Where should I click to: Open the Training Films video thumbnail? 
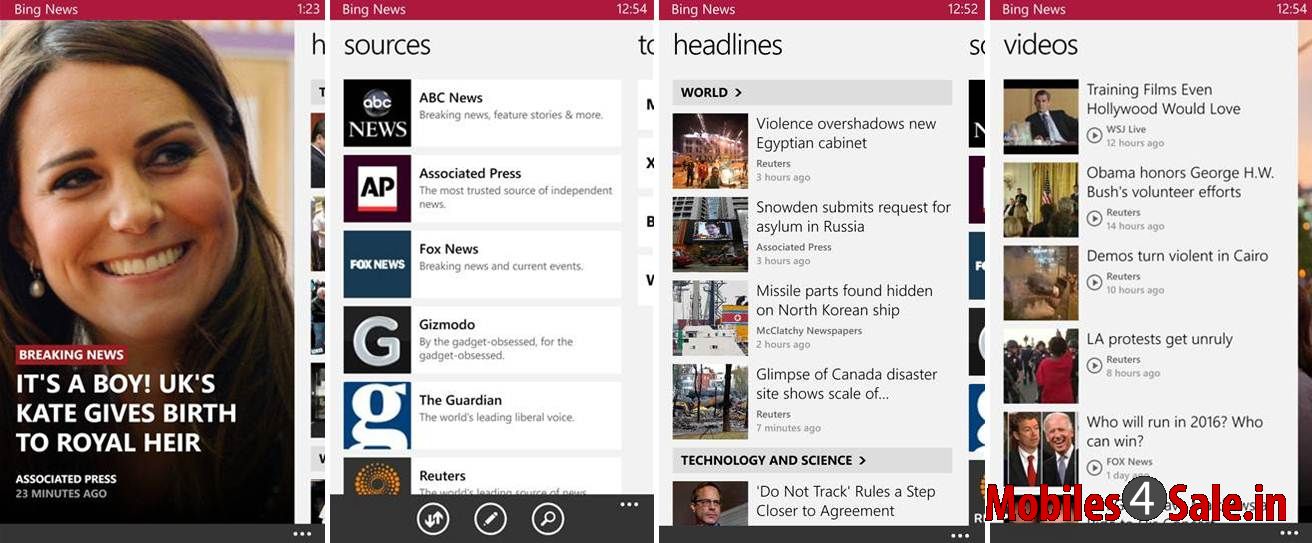(x=1041, y=117)
